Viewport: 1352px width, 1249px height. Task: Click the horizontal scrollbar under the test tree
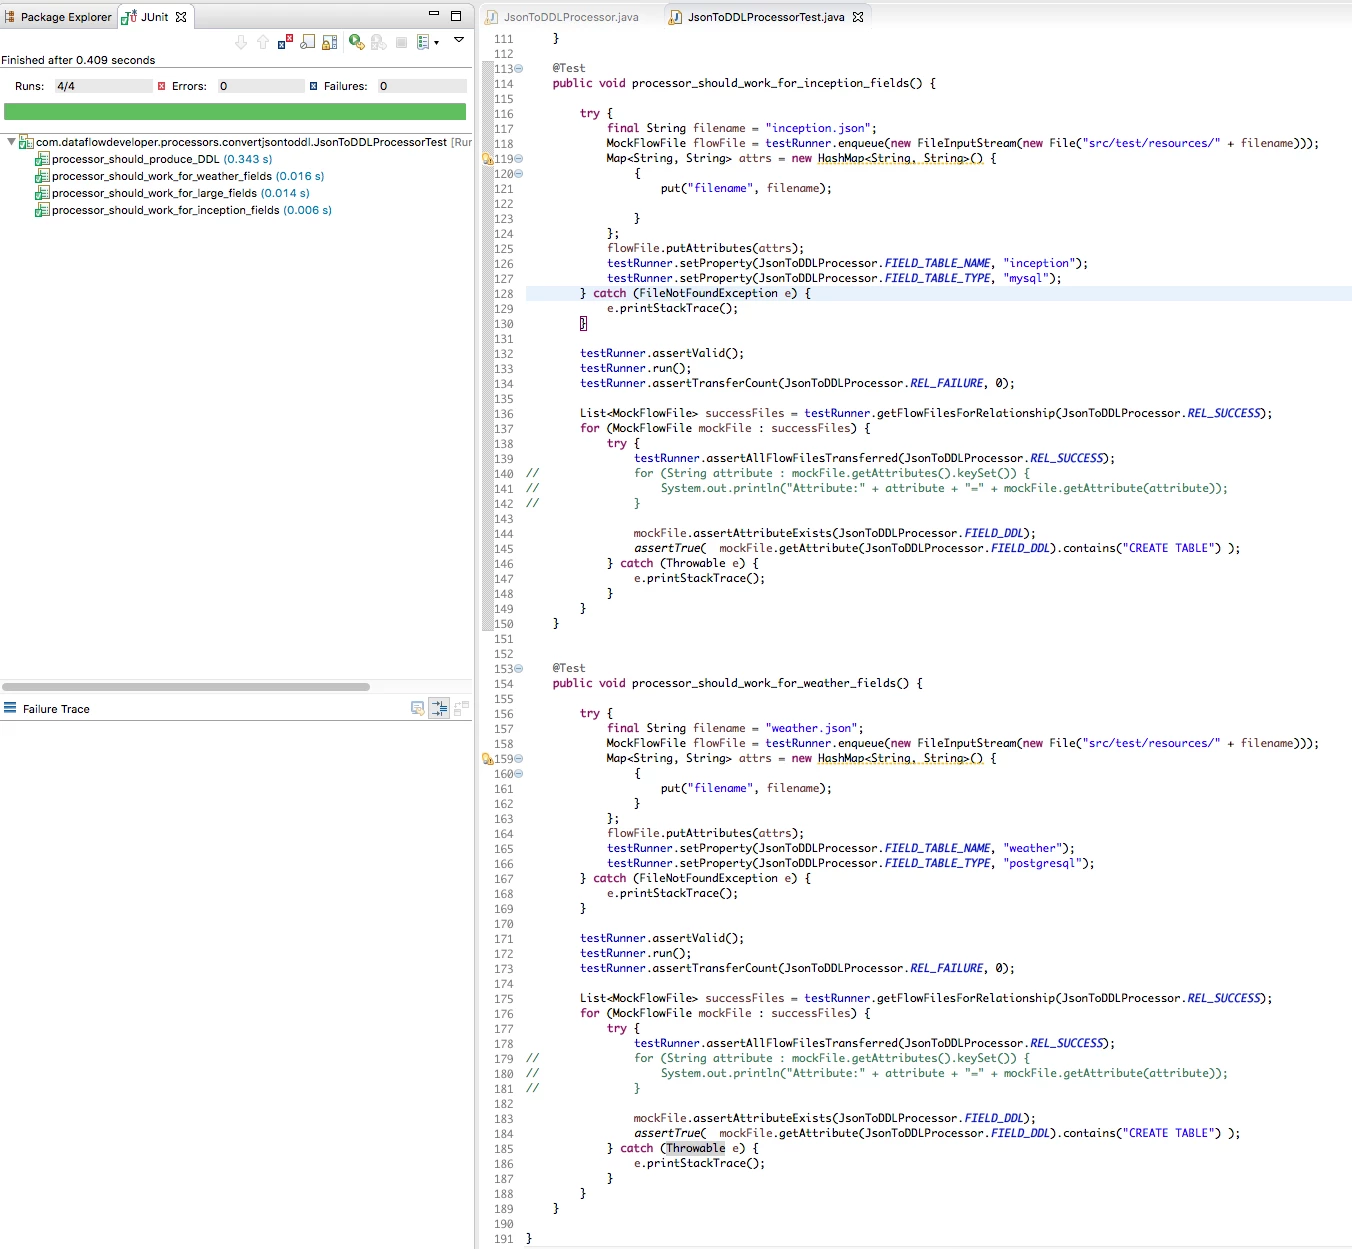pyautogui.click(x=186, y=687)
